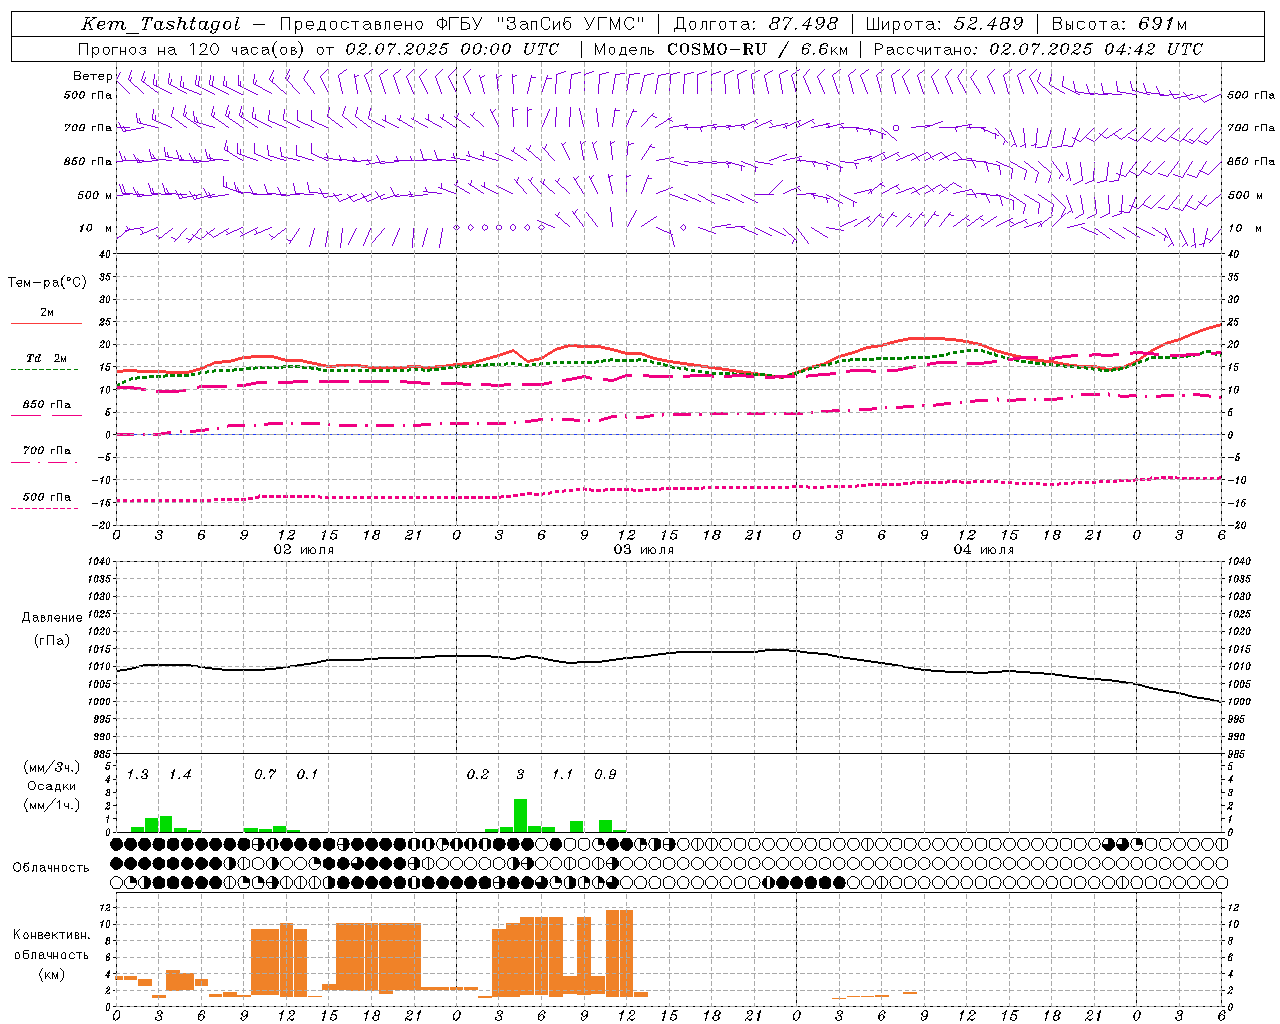The image size is (1280, 1024).
Task: Select the provider text ФГБУ "ЗапСиб УГМС"
Action: coord(541,24)
